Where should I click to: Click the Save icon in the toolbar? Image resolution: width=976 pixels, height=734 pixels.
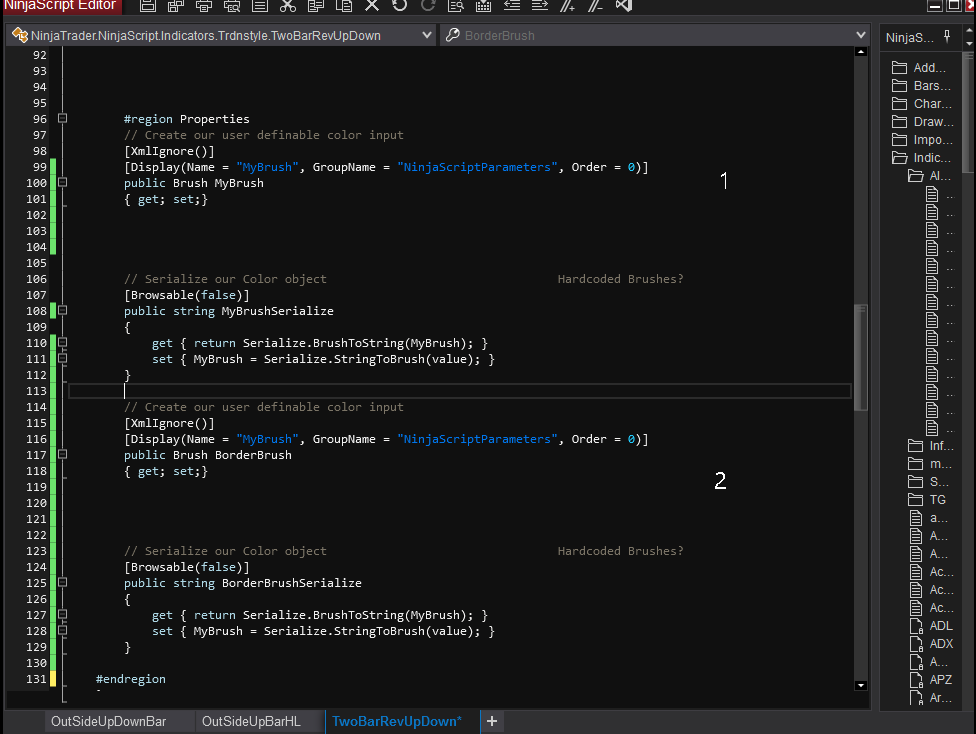pos(147,6)
